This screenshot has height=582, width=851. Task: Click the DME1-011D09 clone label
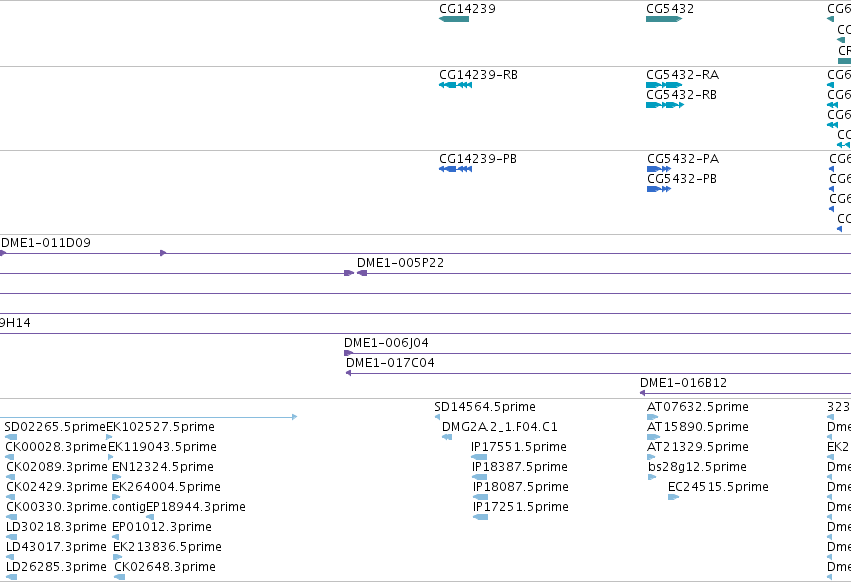coord(46,243)
